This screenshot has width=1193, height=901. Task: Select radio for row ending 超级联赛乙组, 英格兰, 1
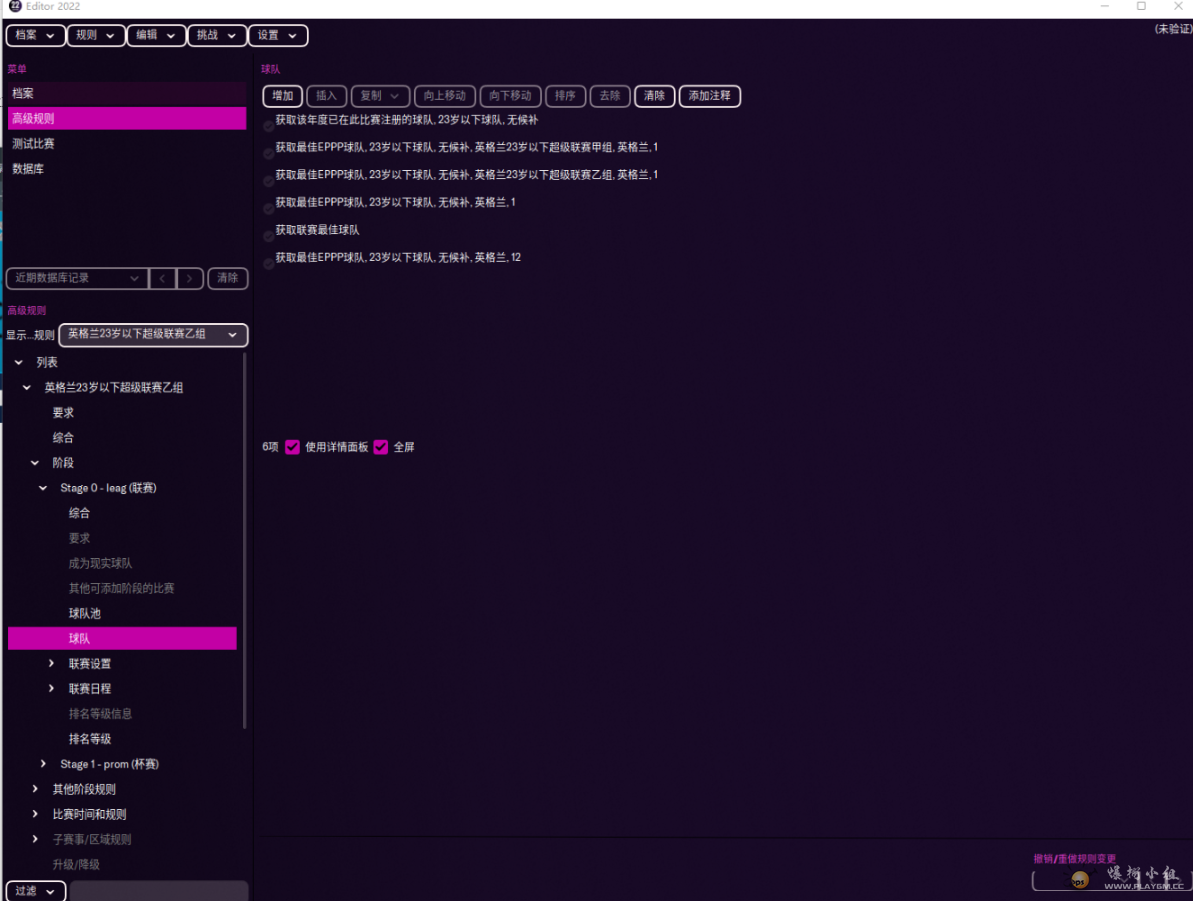coord(269,181)
